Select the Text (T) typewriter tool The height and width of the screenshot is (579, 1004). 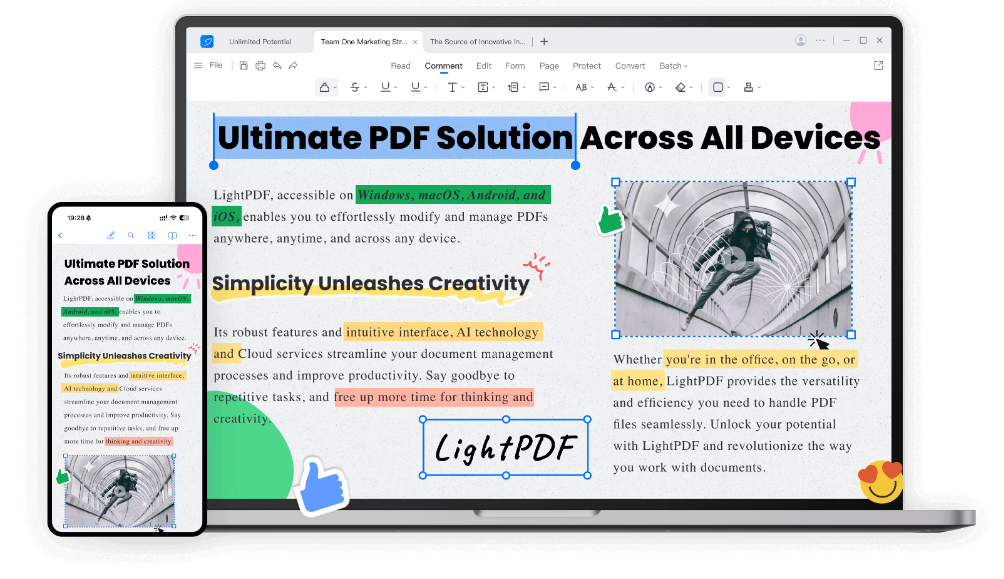coord(452,87)
